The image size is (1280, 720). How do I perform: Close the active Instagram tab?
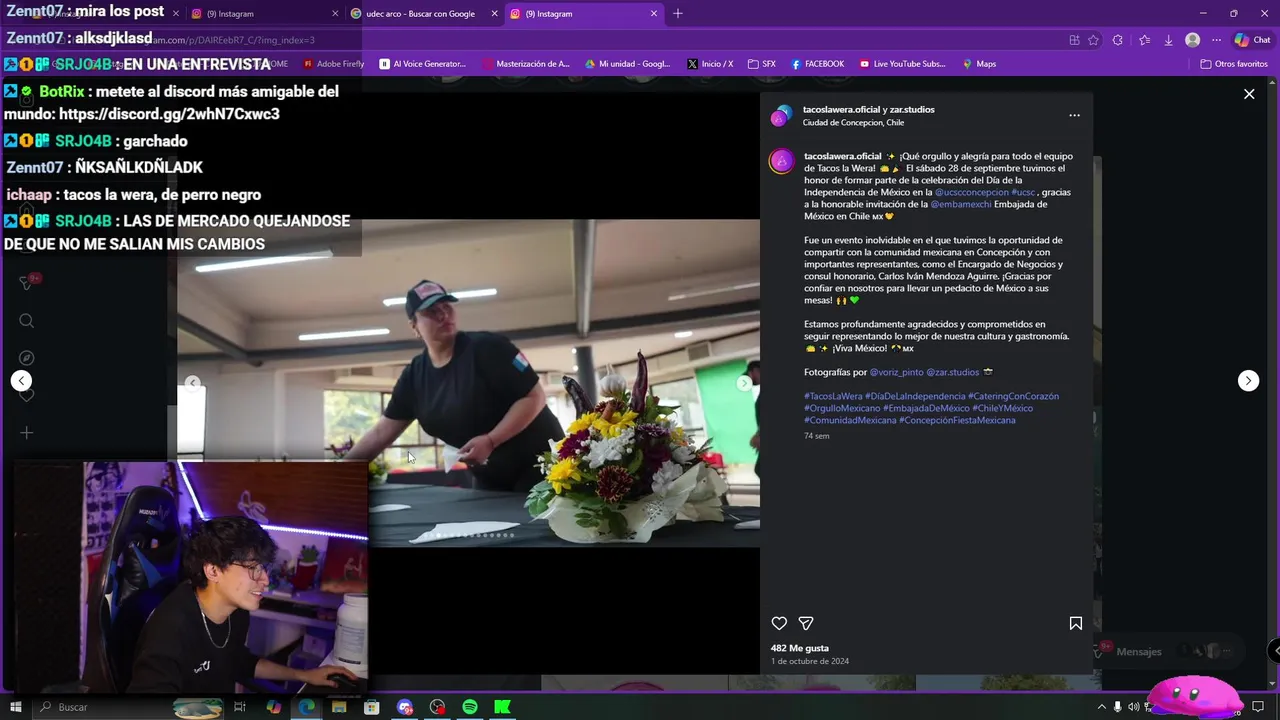654,14
